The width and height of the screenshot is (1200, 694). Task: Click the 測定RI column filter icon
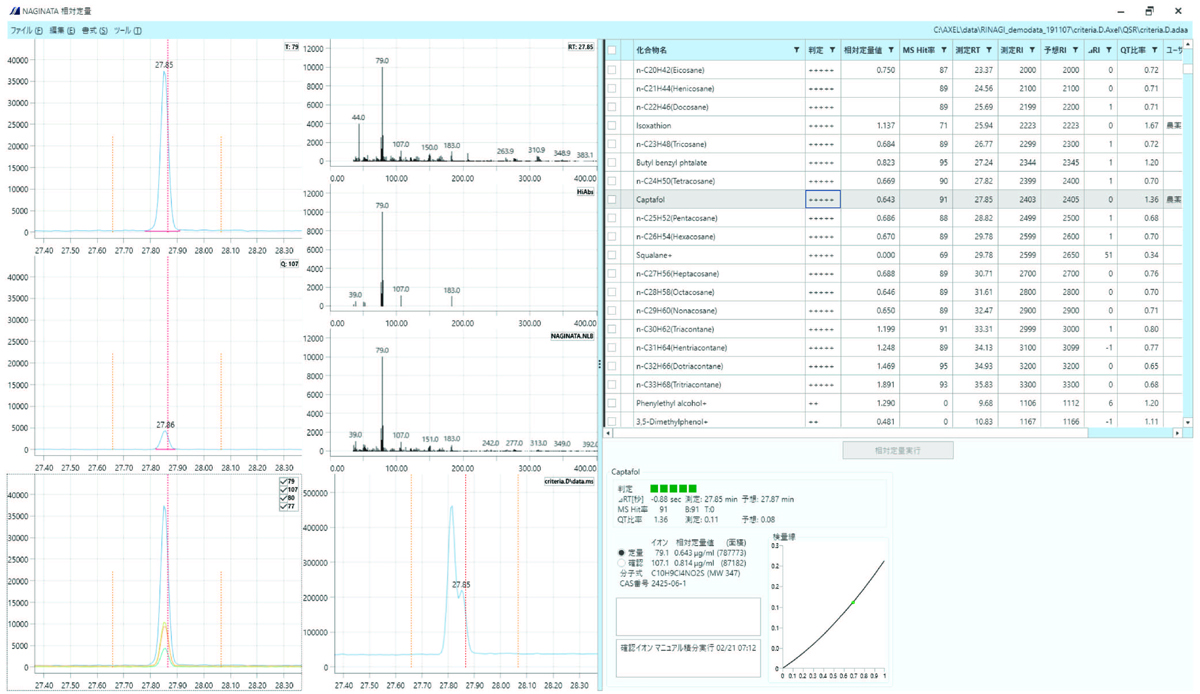[1032, 50]
